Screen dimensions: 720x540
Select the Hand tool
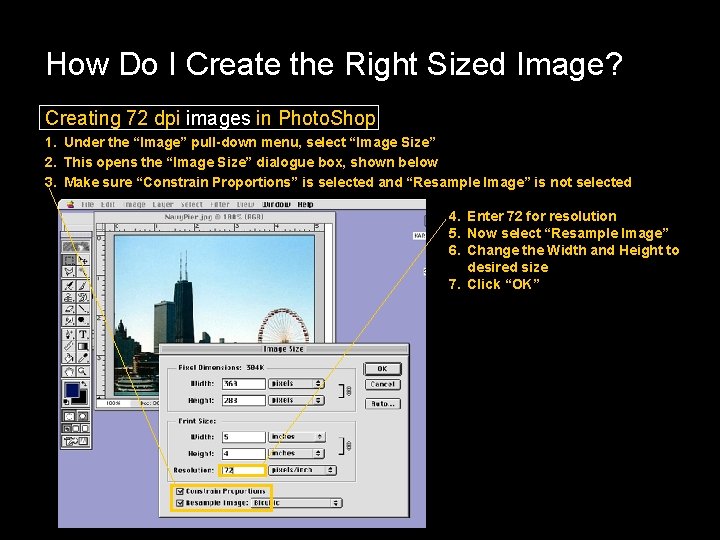(x=69, y=371)
